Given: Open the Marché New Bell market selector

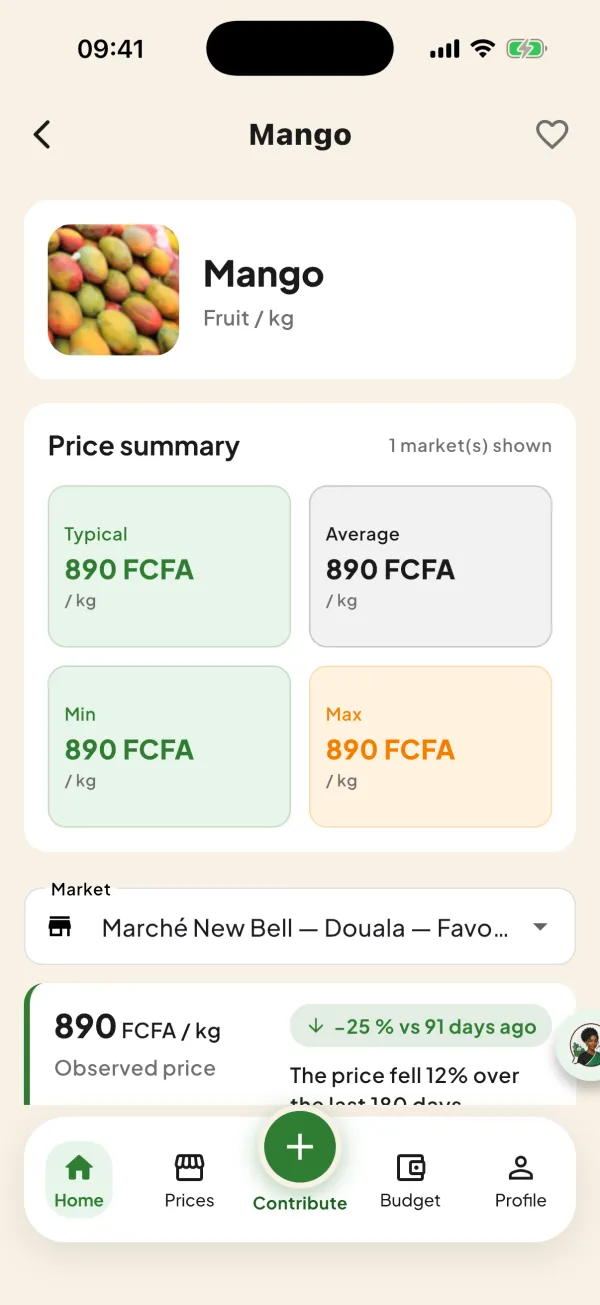Looking at the screenshot, I should (x=300, y=927).
